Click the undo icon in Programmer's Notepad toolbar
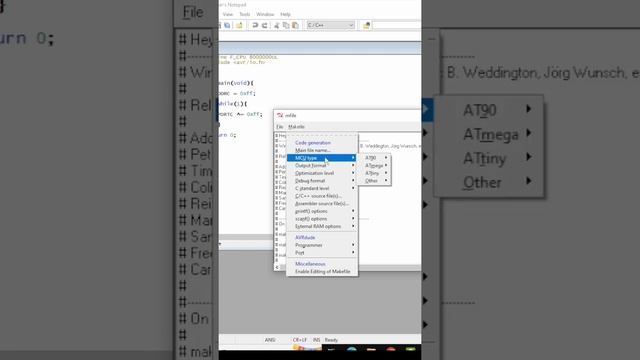 tap(255, 25)
